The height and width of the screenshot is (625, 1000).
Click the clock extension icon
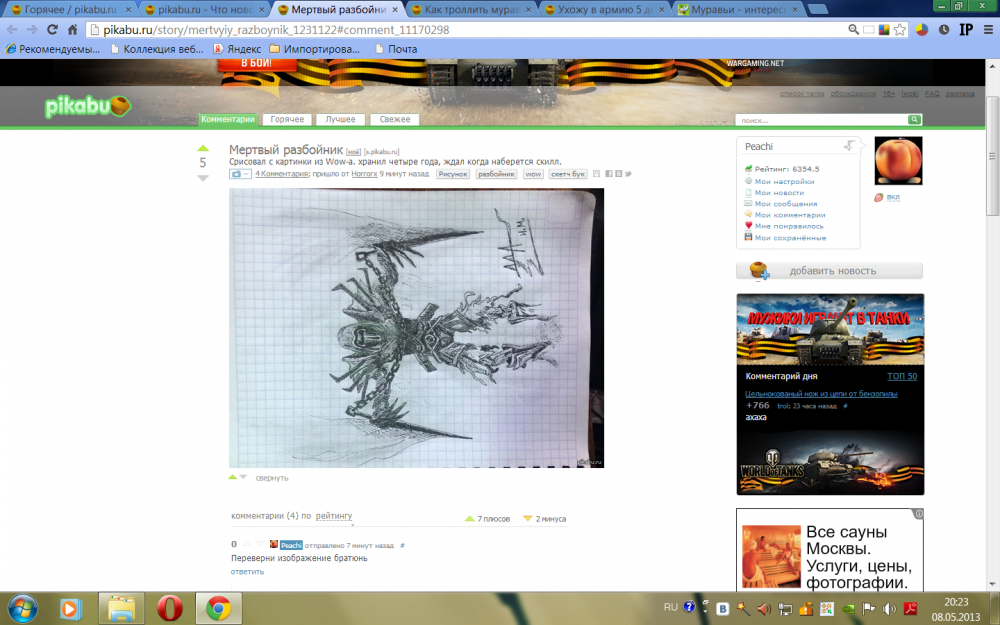tap(944, 30)
